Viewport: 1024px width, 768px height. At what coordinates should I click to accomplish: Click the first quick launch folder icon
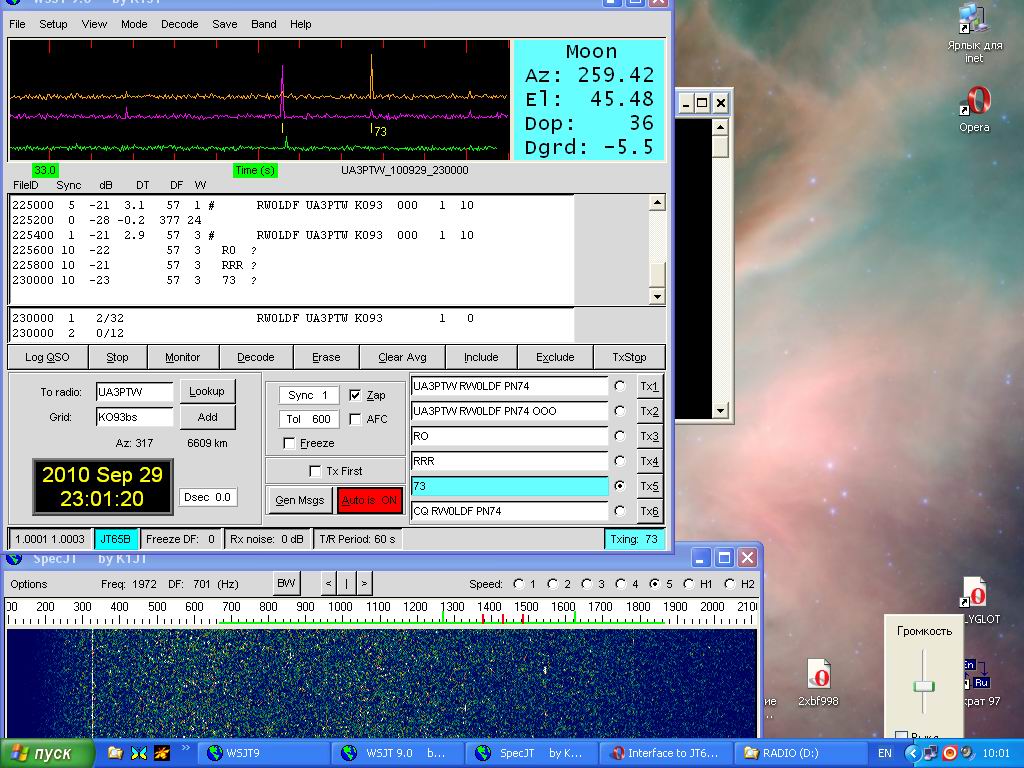pos(114,753)
